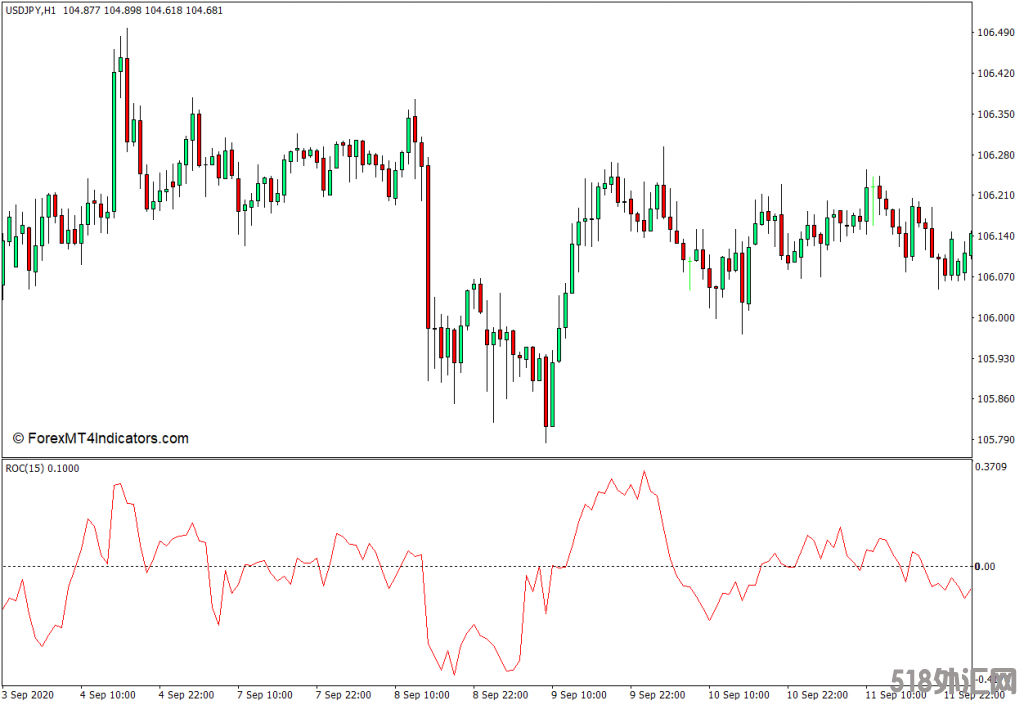
Task: Open the ForexMT4Indicators.com watermark link
Action: click(x=100, y=438)
